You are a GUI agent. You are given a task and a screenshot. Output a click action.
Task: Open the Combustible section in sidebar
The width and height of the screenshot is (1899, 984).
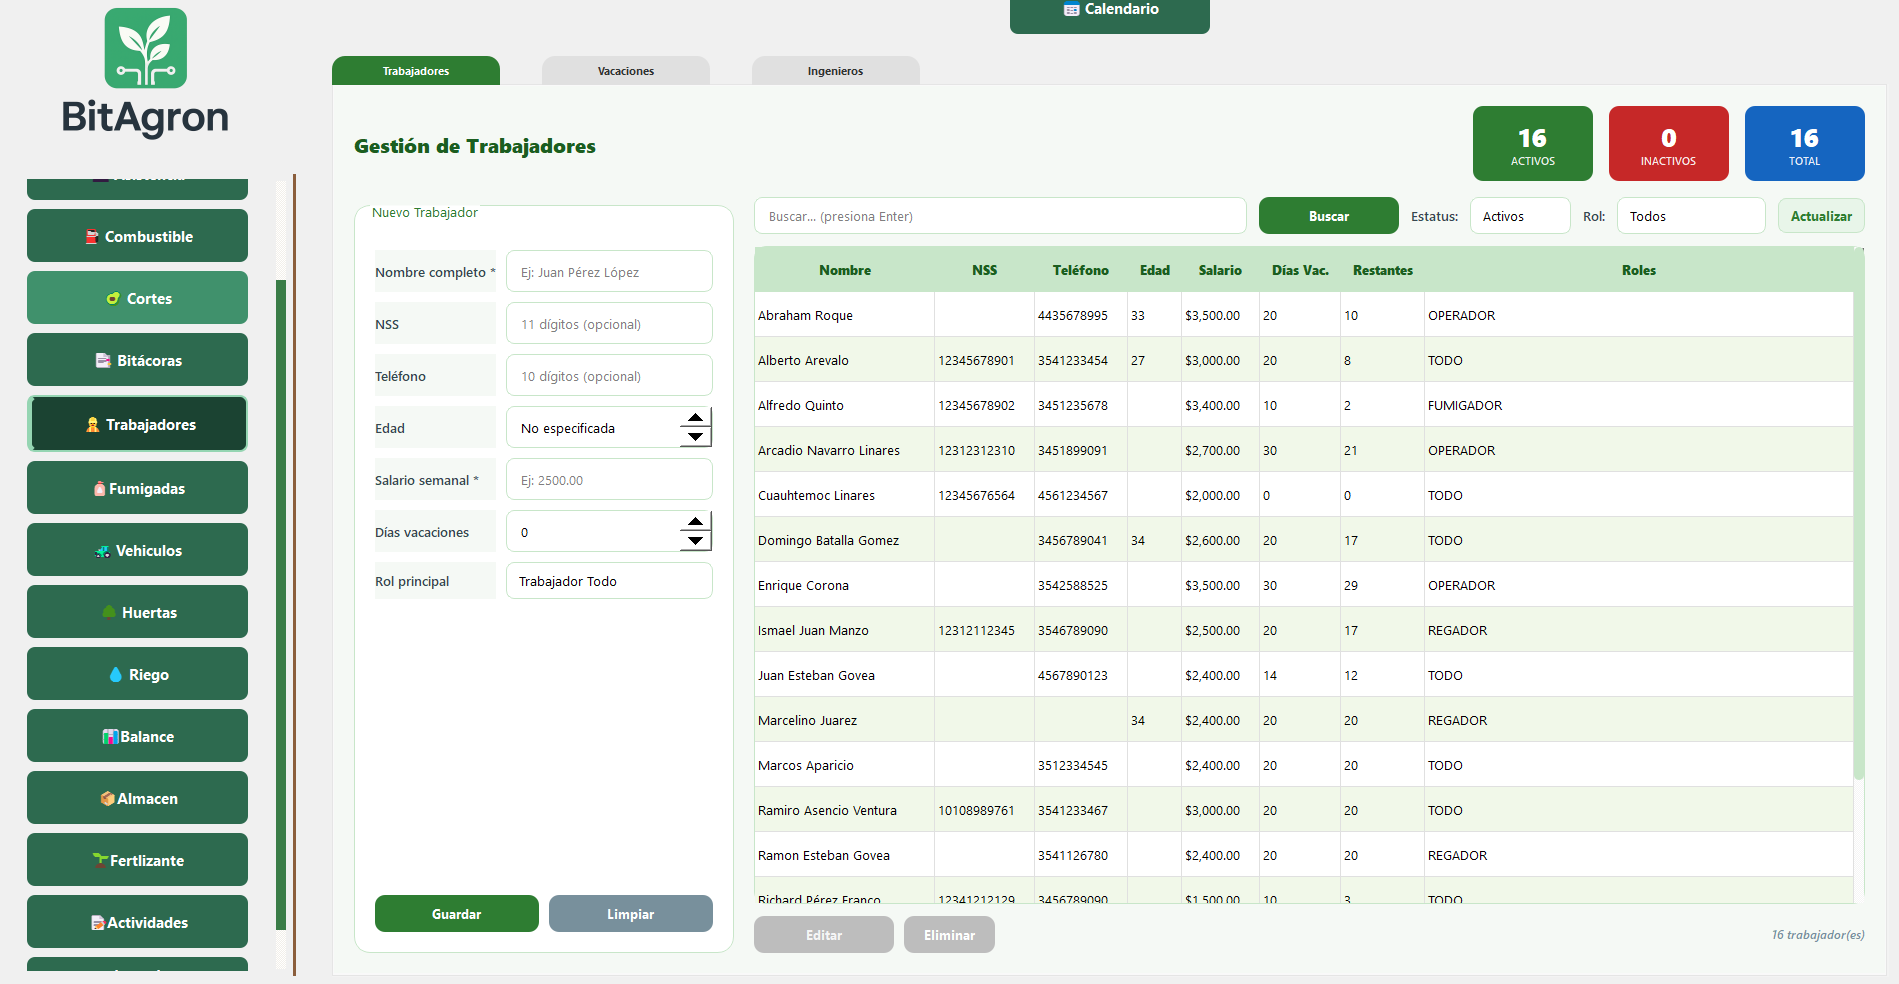(x=137, y=236)
